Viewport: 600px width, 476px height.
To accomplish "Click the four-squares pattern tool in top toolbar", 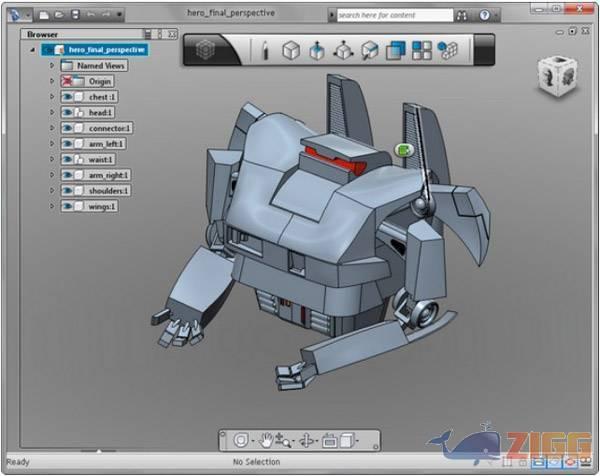I will pos(422,50).
